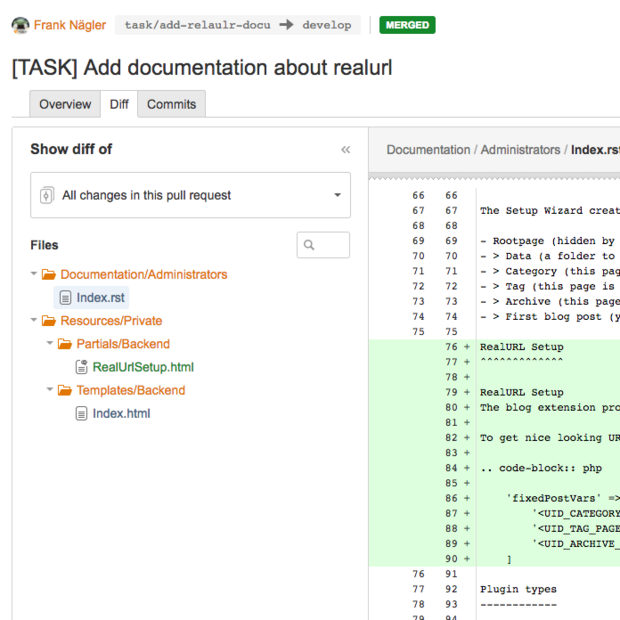Click the Index.html file icon under Templates

tap(82, 414)
